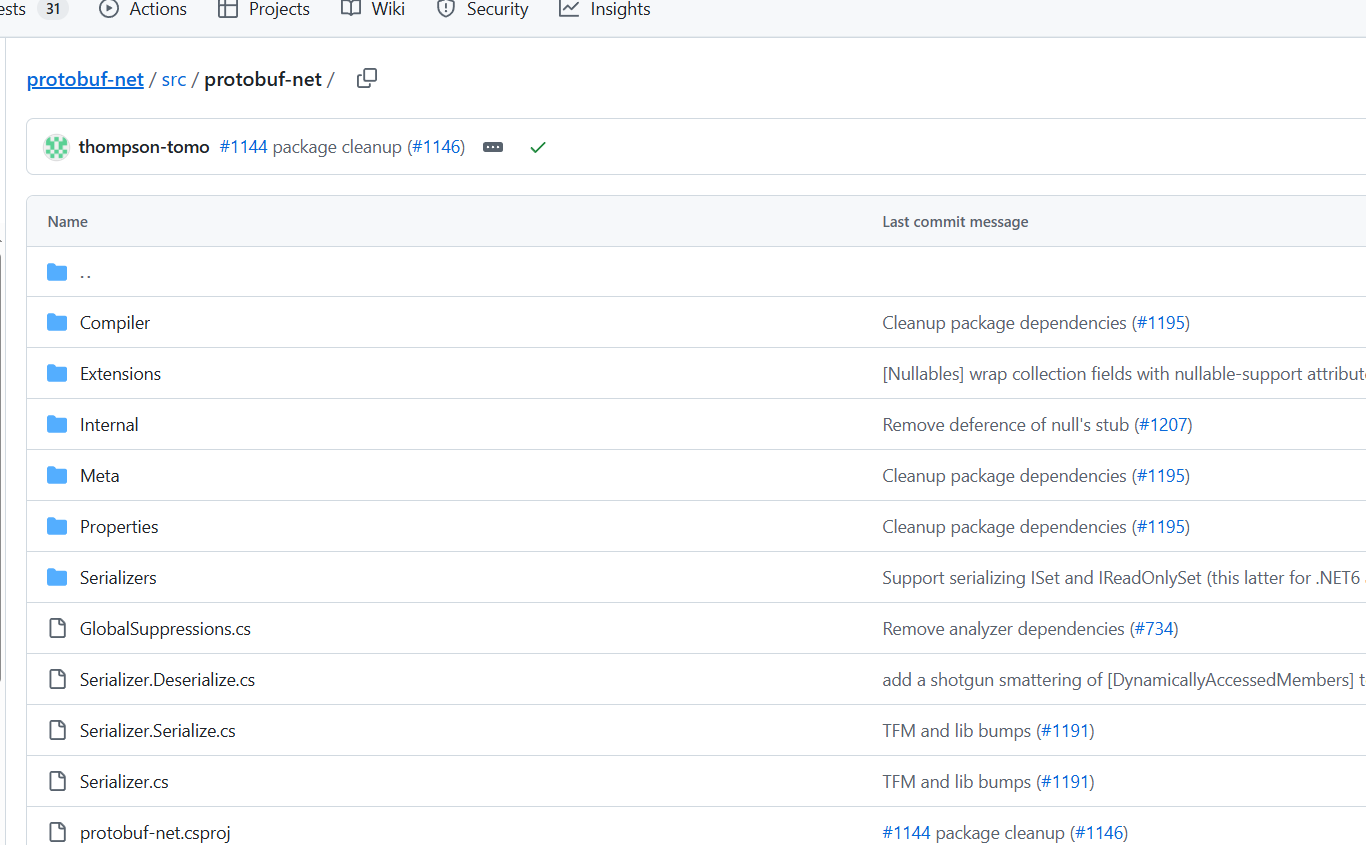Open #1207 link in Internal row

pyautogui.click(x=1163, y=425)
